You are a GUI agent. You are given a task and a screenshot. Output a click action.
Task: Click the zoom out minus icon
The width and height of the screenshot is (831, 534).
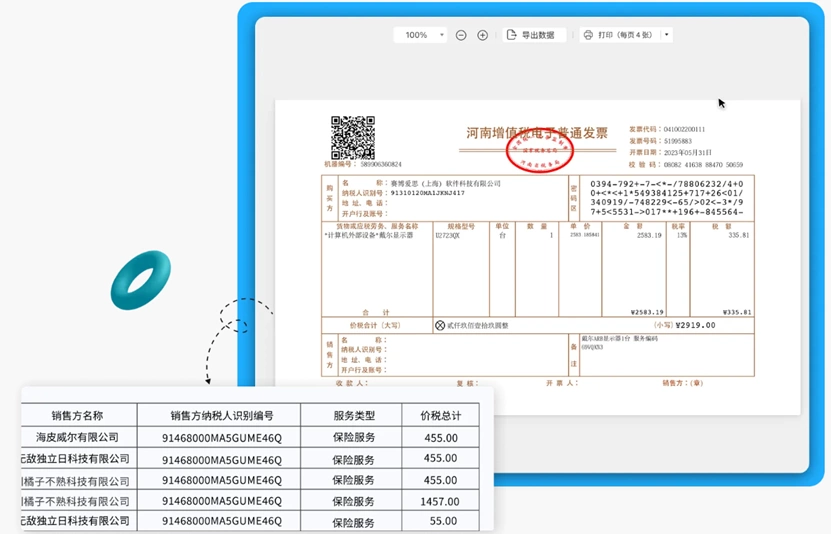[x=461, y=35]
